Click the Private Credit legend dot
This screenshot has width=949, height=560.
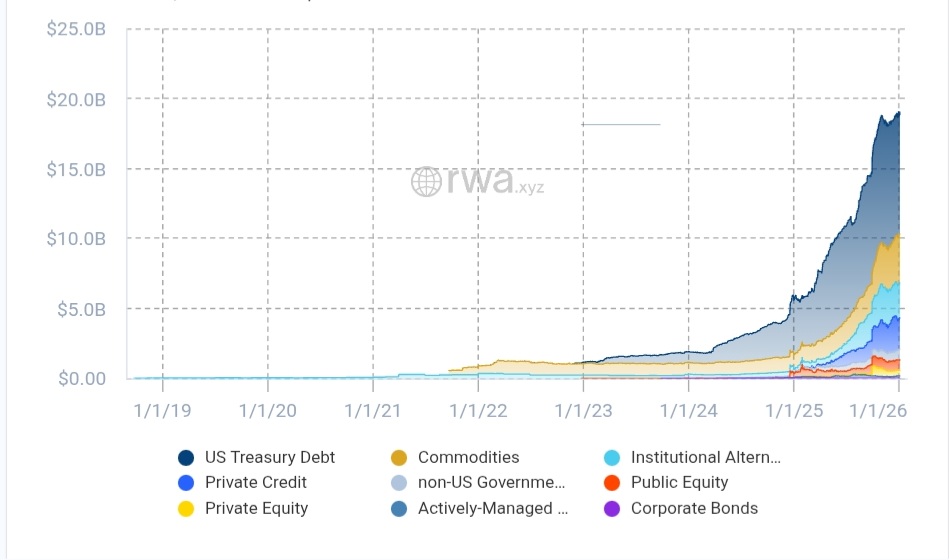click(x=186, y=483)
